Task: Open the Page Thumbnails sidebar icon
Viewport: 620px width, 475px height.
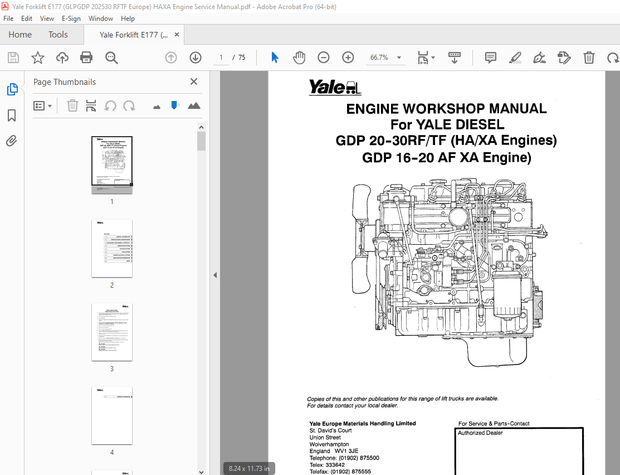Action: tap(12, 89)
